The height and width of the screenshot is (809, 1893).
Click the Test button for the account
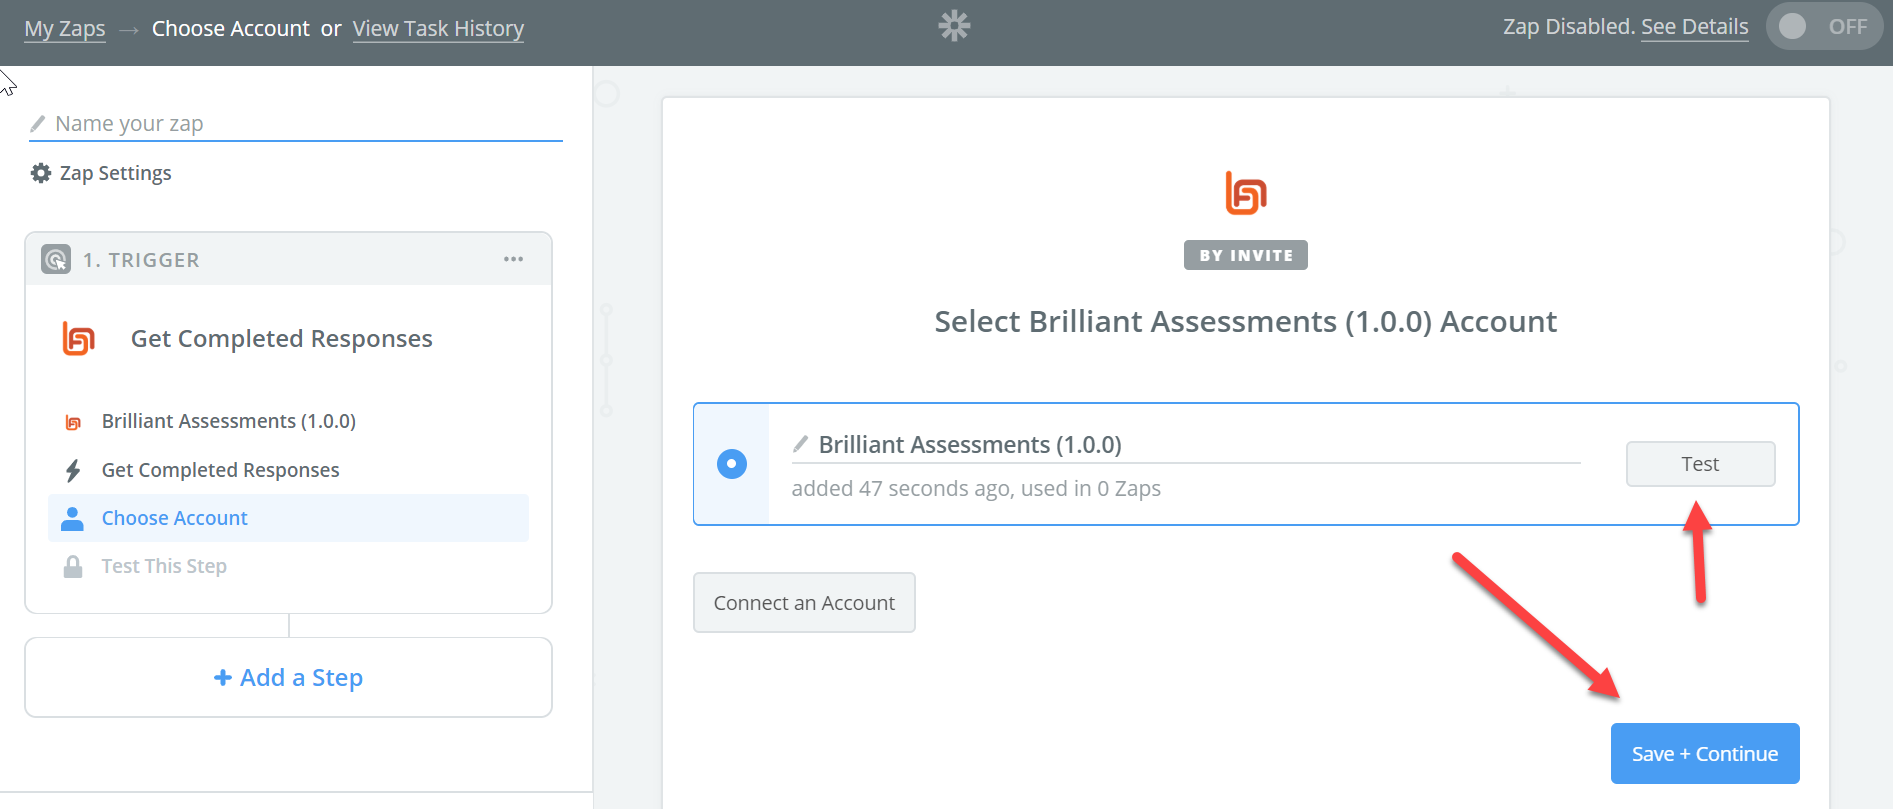click(1699, 464)
